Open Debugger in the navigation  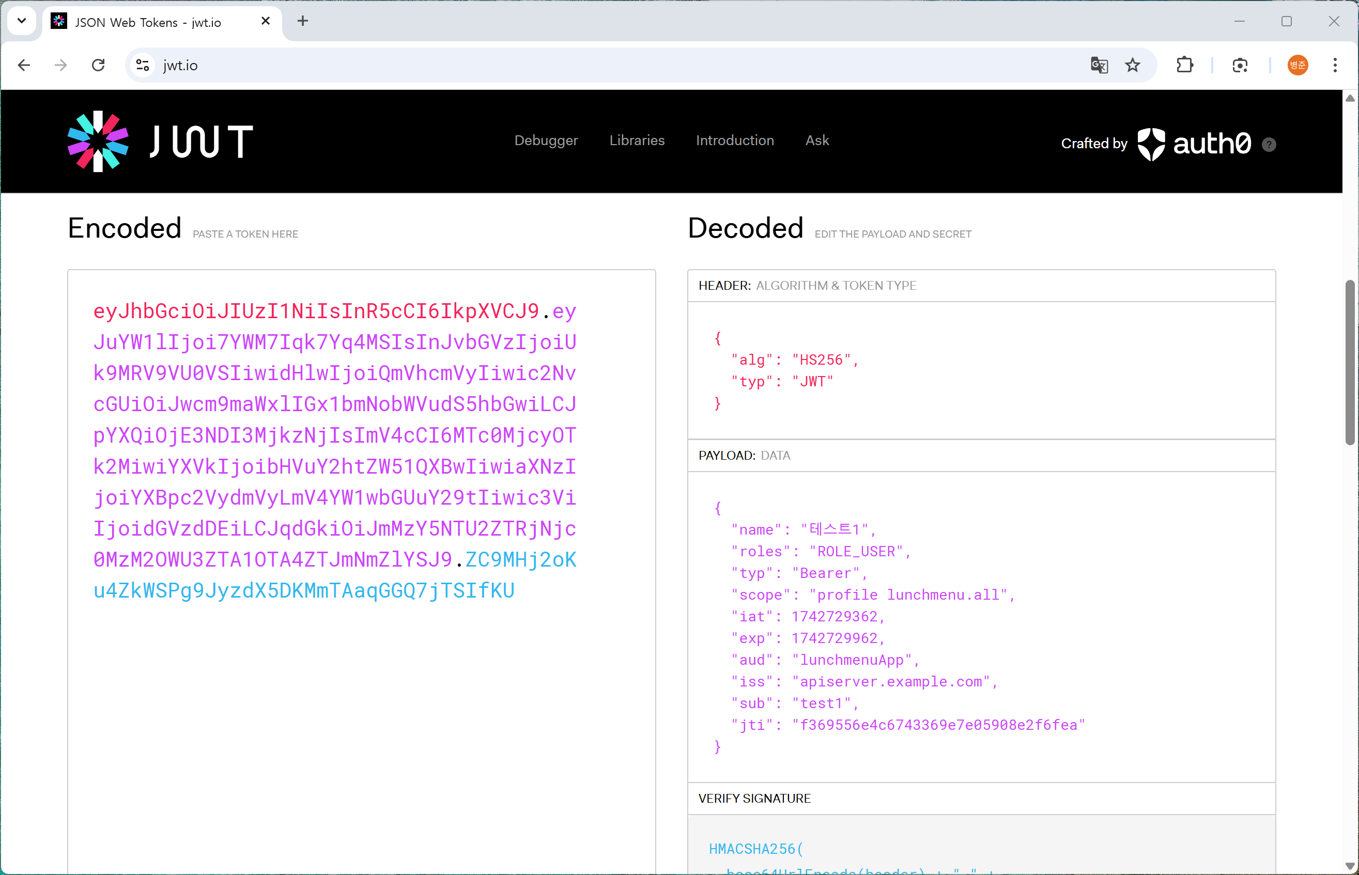(546, 141)
